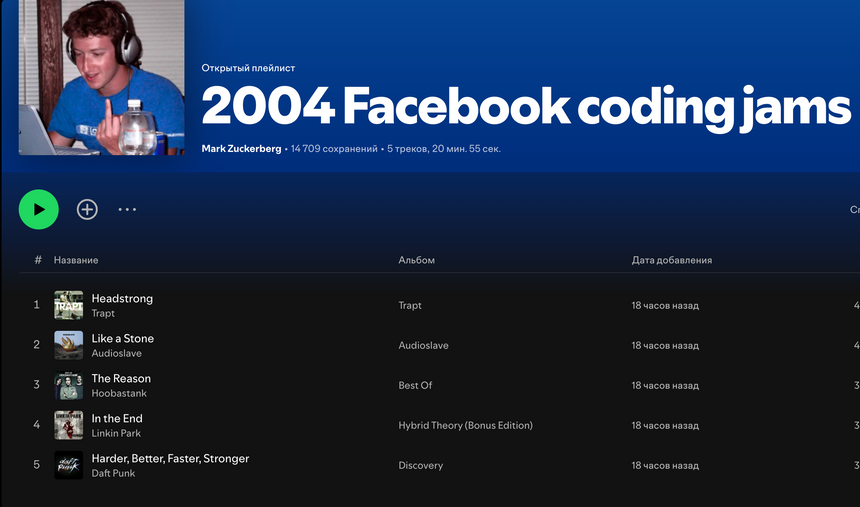
Task: Open the Best Of album link
Action: (x=415, y=386)
